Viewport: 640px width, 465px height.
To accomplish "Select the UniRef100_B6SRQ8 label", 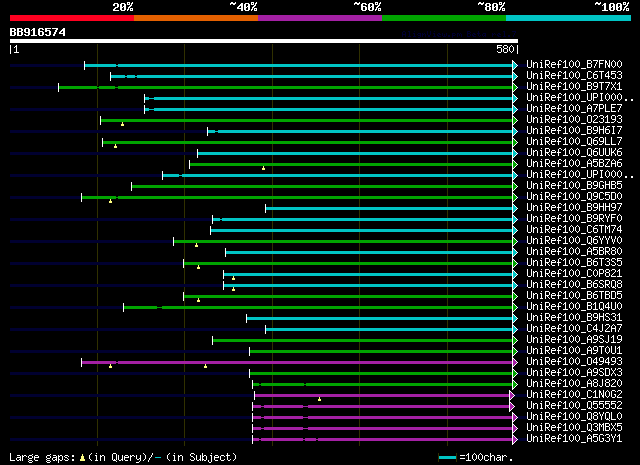I will point(574,285).
